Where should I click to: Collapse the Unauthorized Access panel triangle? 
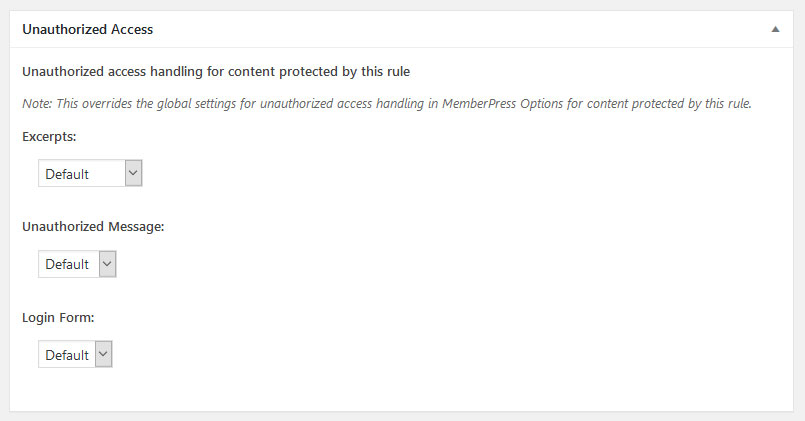(x=775, y=30)
